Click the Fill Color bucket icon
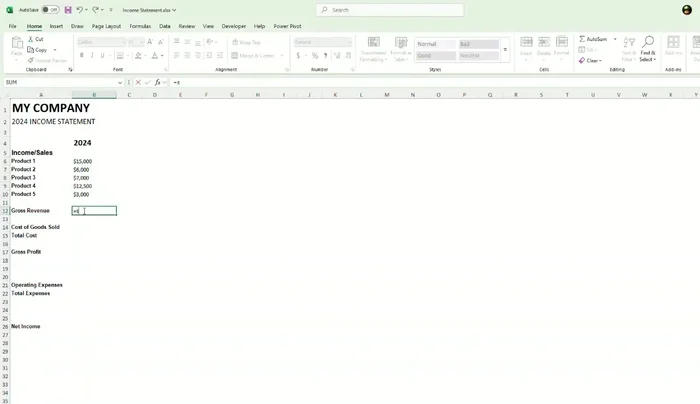Image resolution: width=700 pixels, height=404 pixels. click(x=138, y=55)
